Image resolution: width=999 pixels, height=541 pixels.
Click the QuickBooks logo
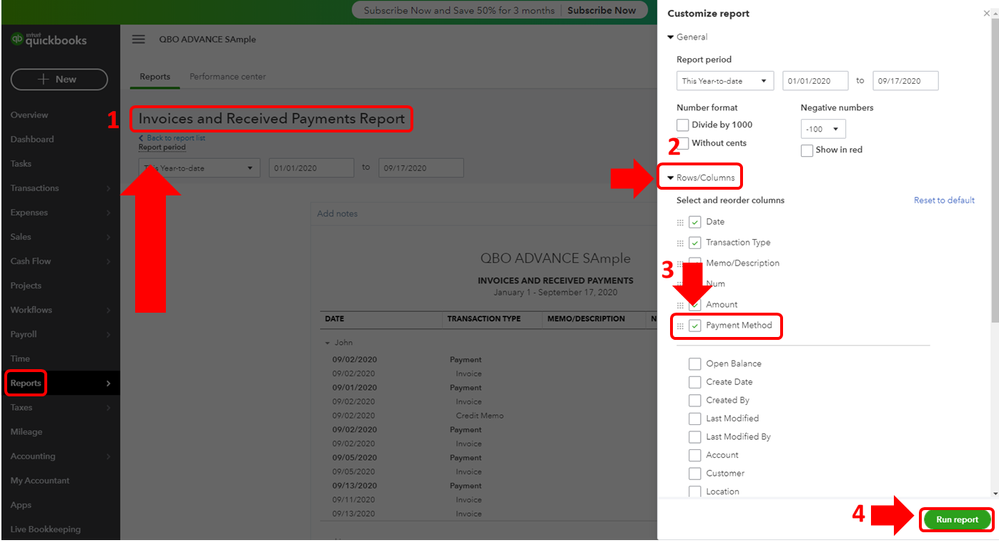click(48, 40)
